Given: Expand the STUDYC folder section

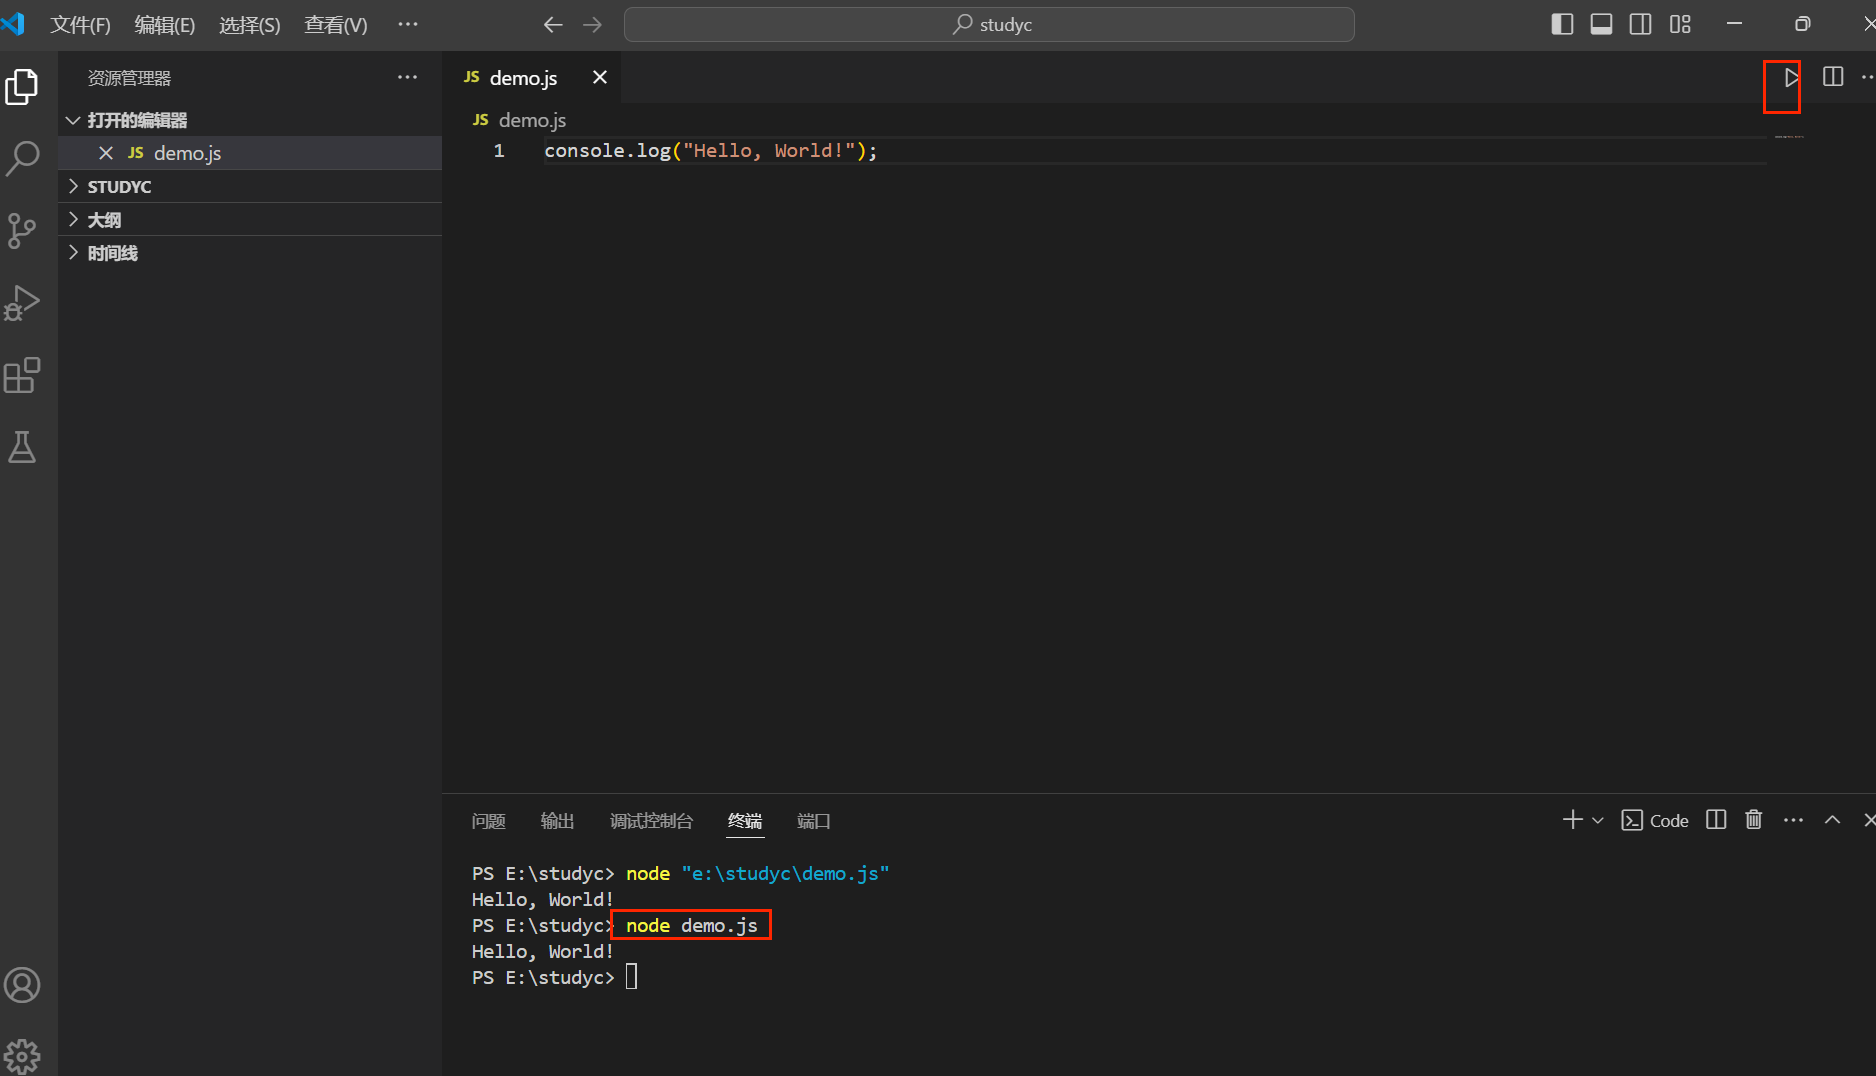Looking at the screenshot, I should (119, 187).
